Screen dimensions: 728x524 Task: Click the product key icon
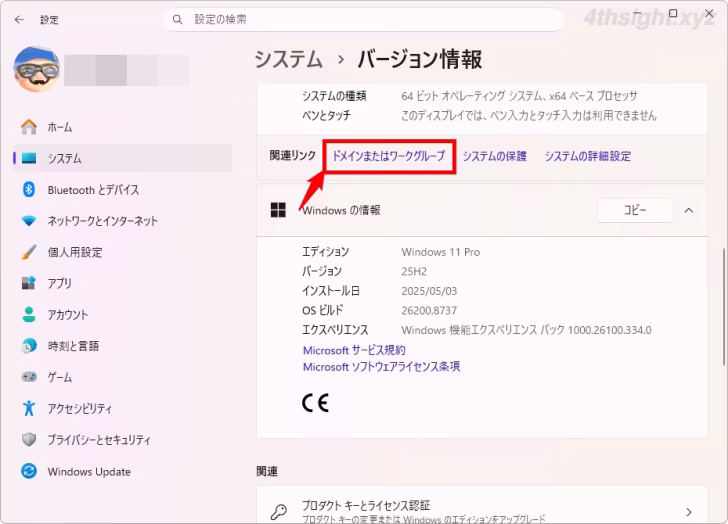tap(279, 512)
